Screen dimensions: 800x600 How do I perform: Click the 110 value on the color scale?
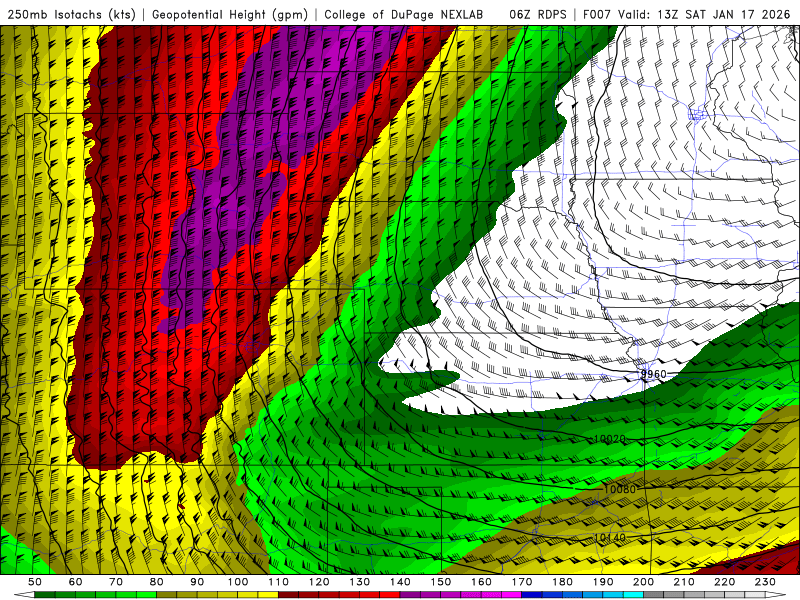point(279,582)
